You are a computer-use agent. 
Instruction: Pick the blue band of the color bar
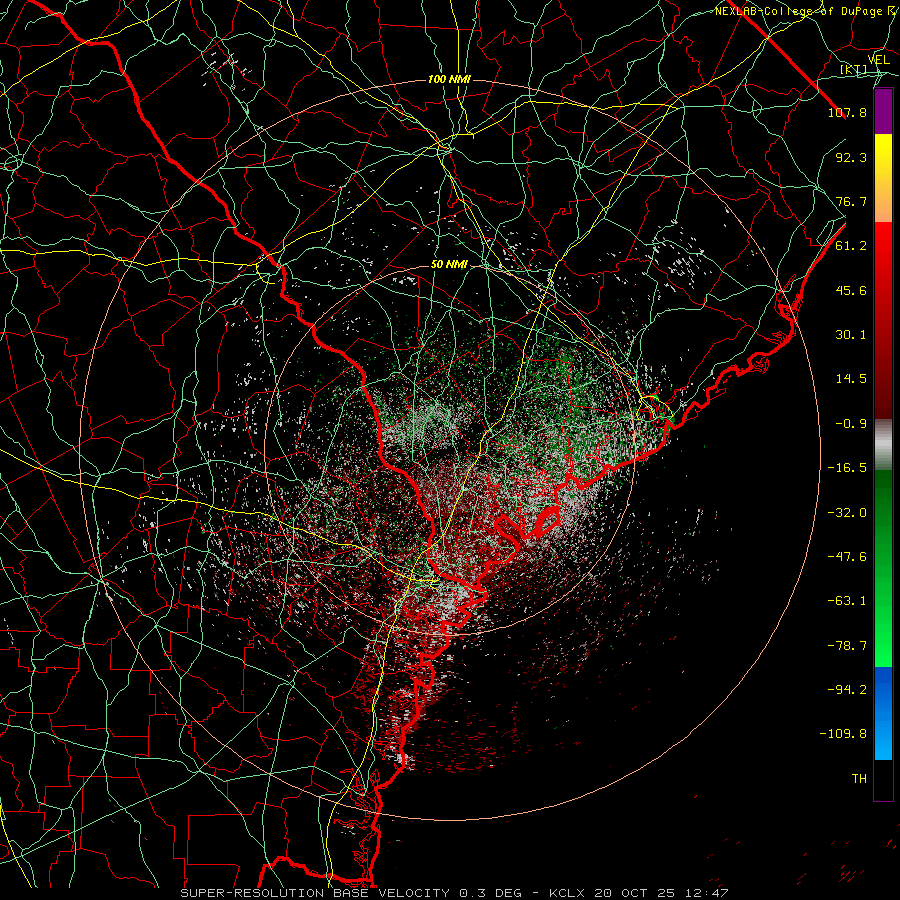click(883, 713)
